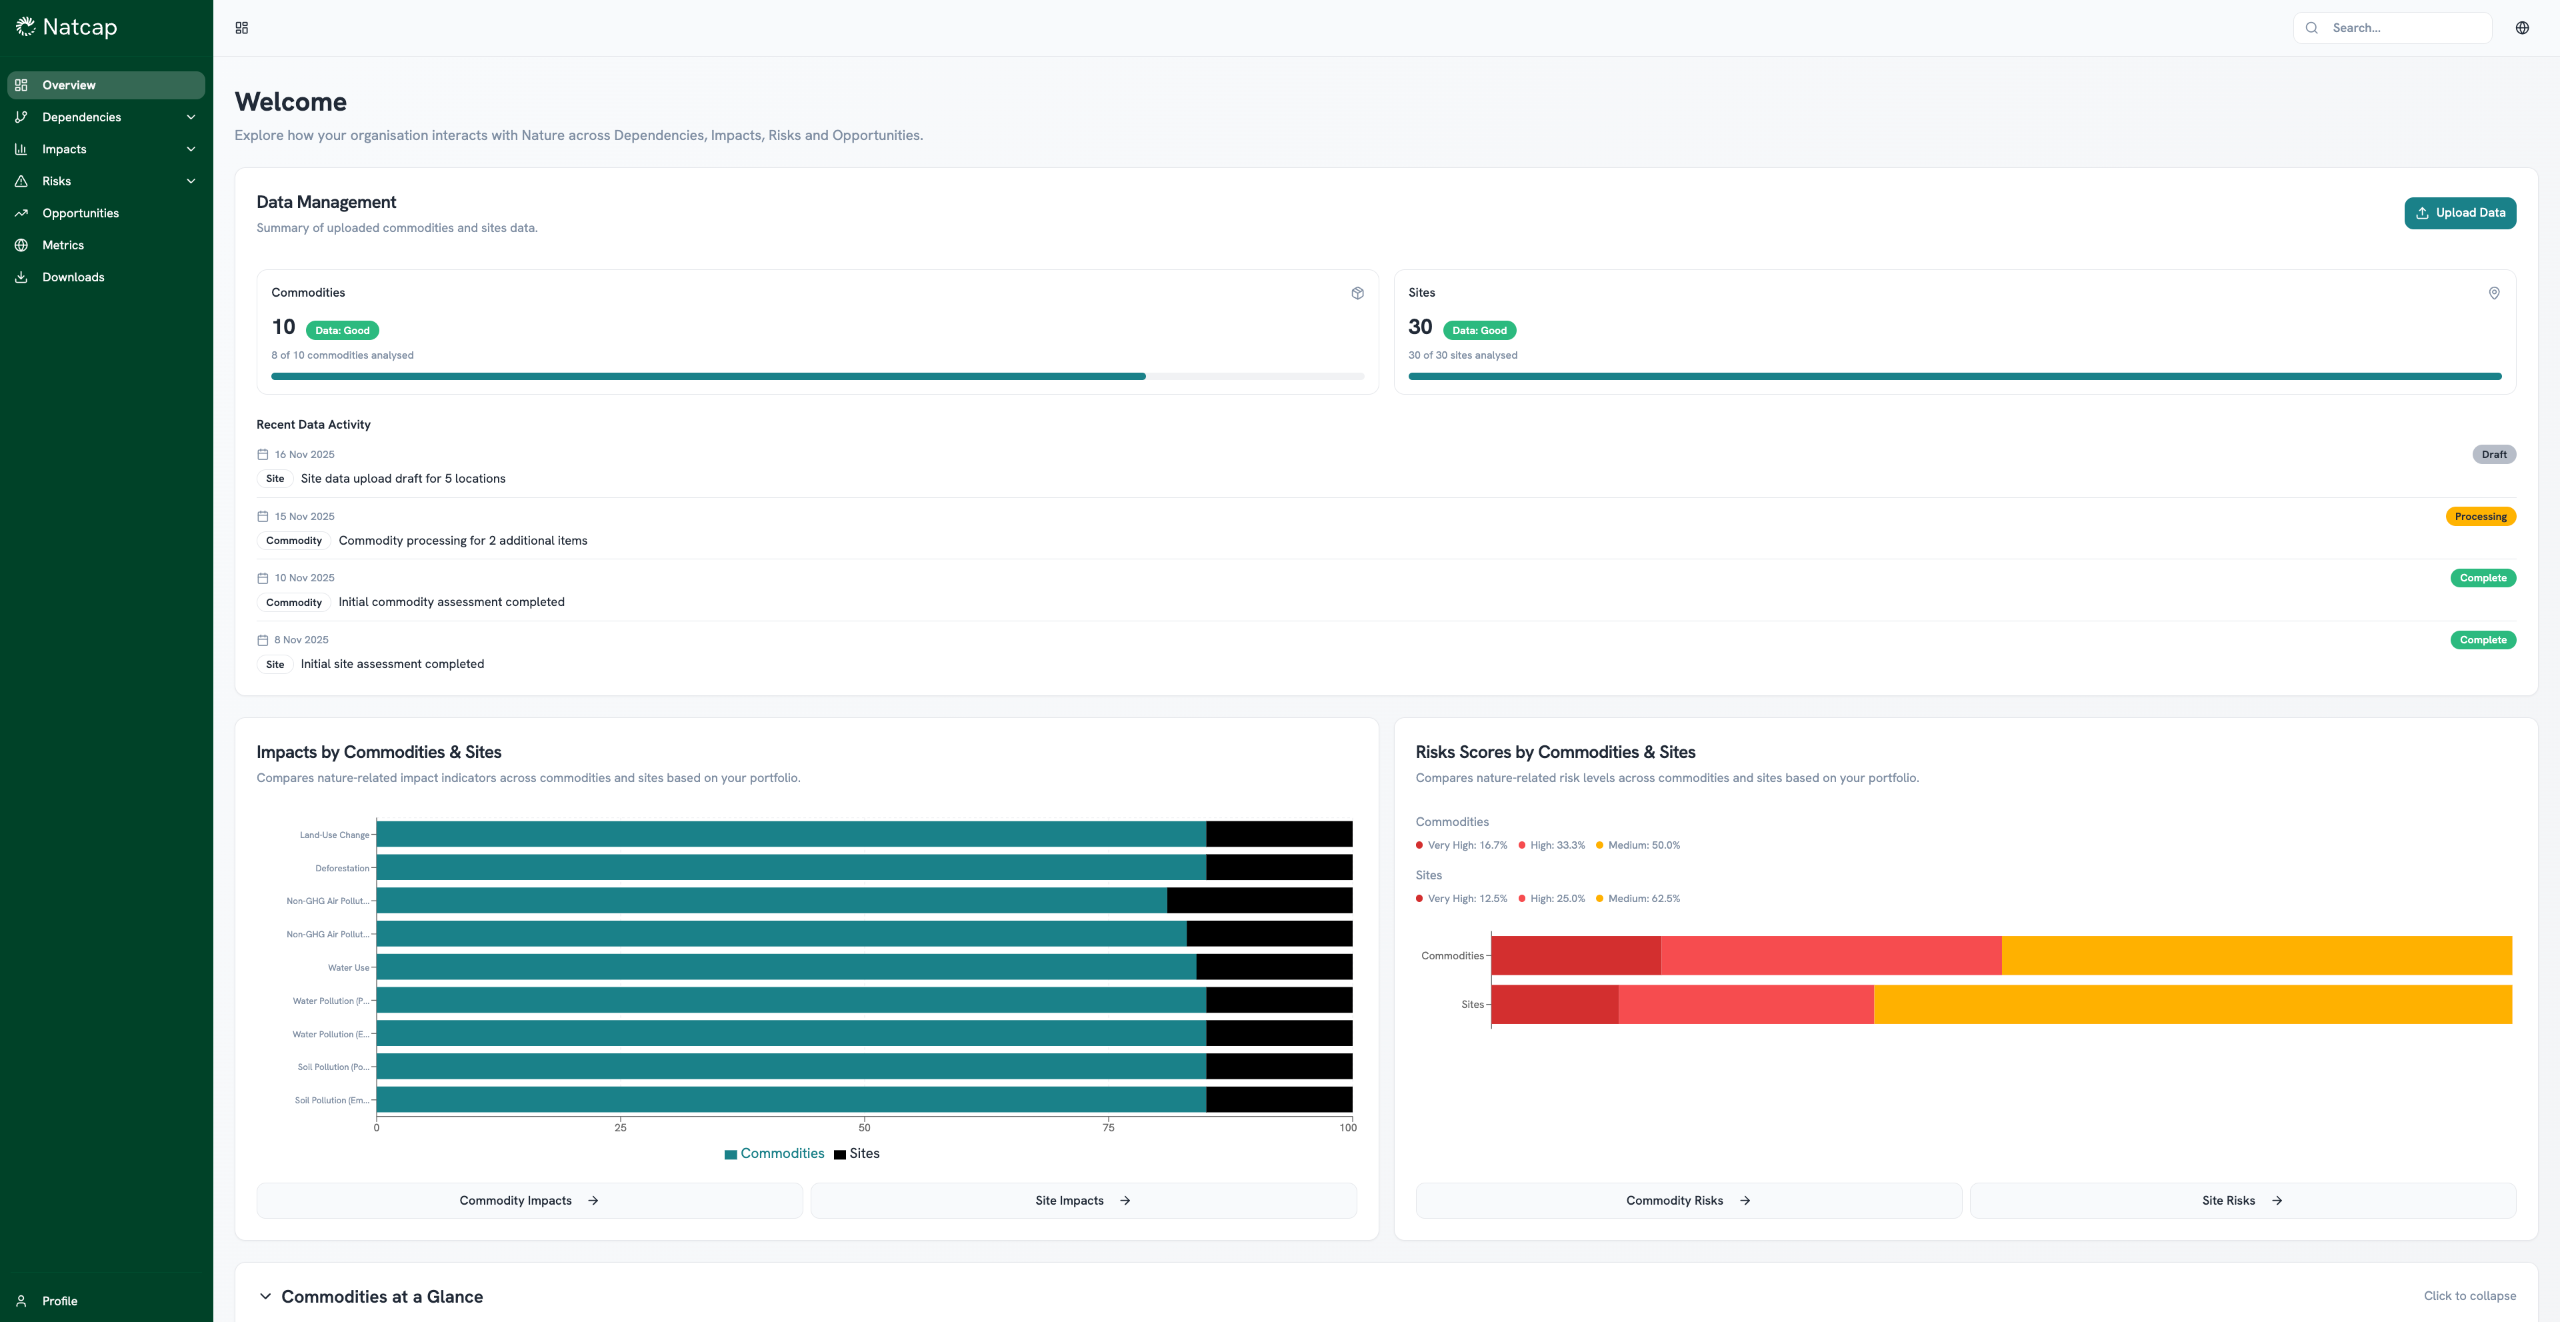The height and width of the screenshot is (1322, 2560).
Task: Click the globe language icon top right
Action: pyautogui.click(x=2522, y=28)
